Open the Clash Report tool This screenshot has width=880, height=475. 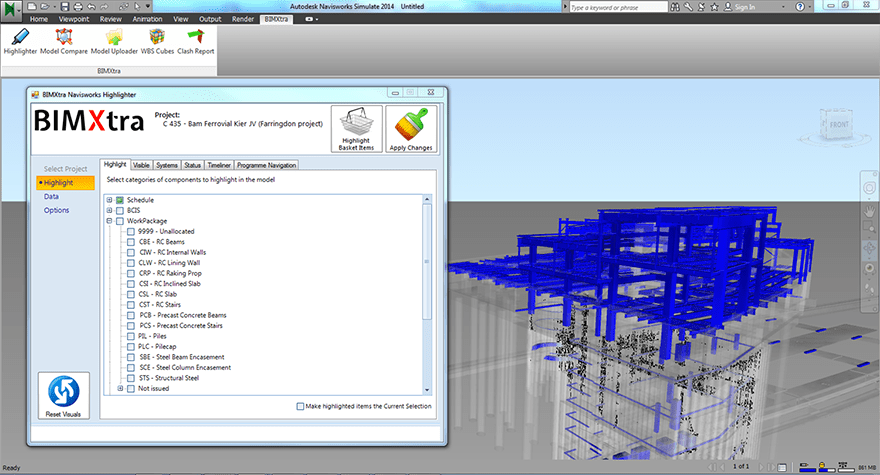[195, 42]
